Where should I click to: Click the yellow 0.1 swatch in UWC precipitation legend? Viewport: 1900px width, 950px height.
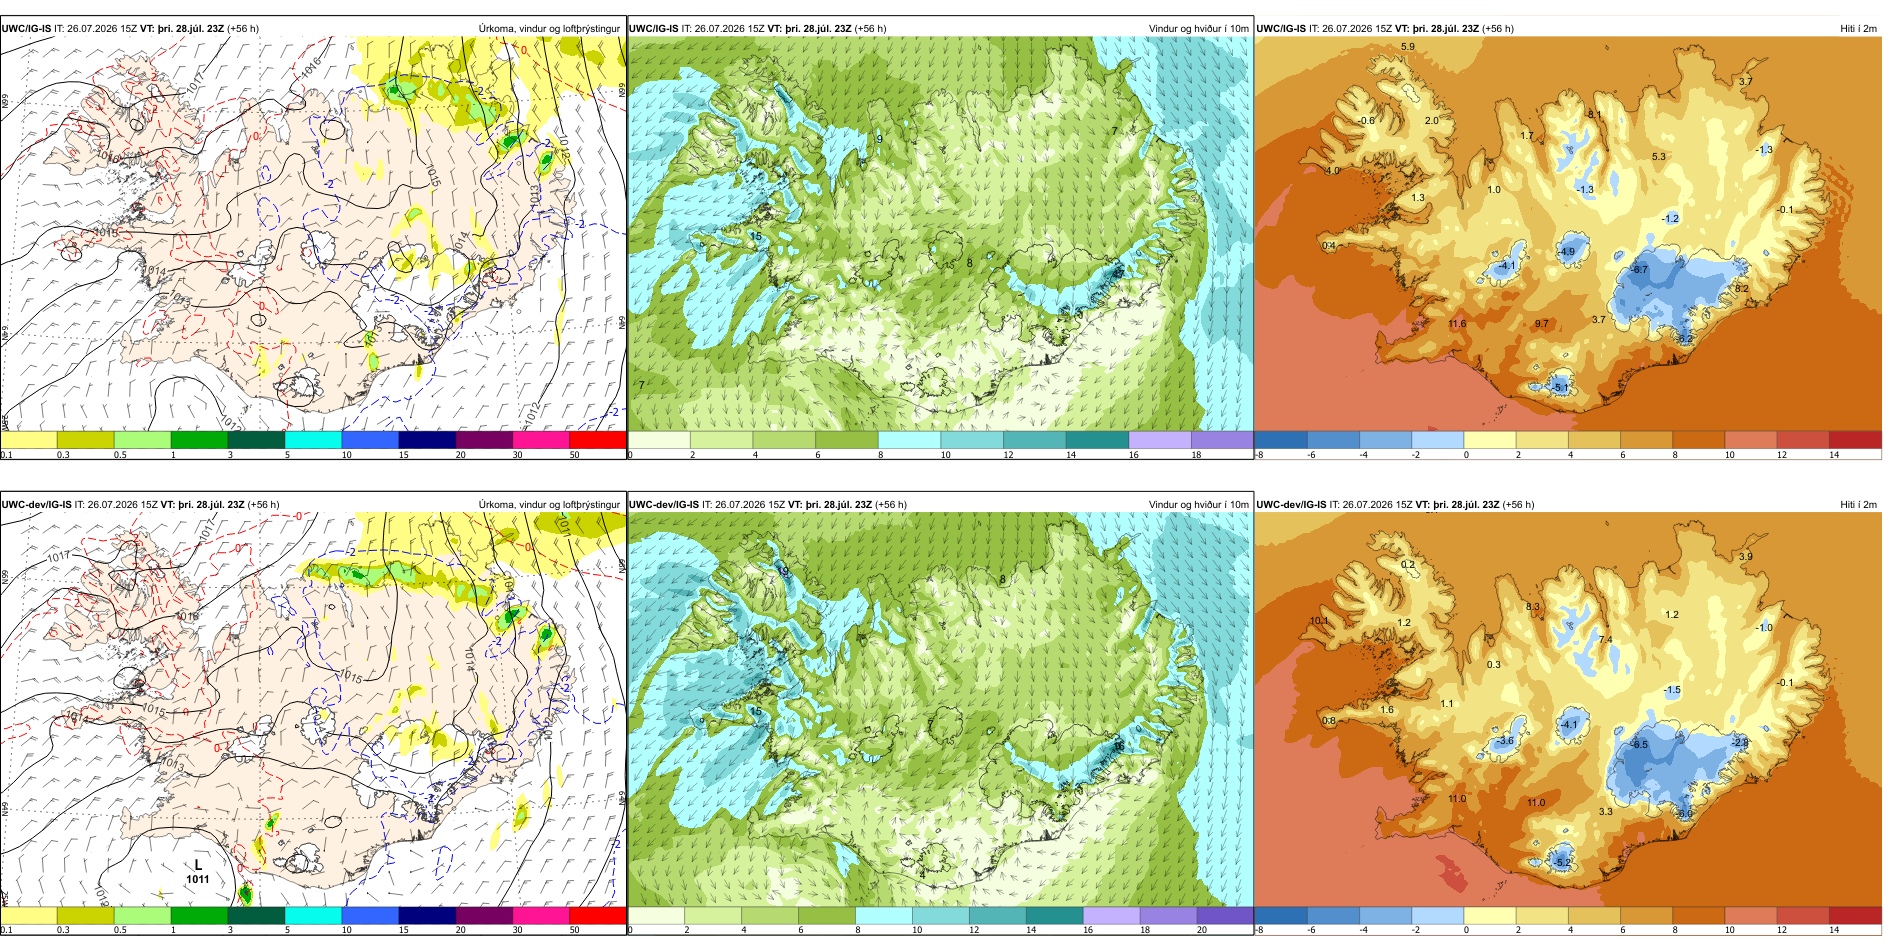(x=29, y=440)
